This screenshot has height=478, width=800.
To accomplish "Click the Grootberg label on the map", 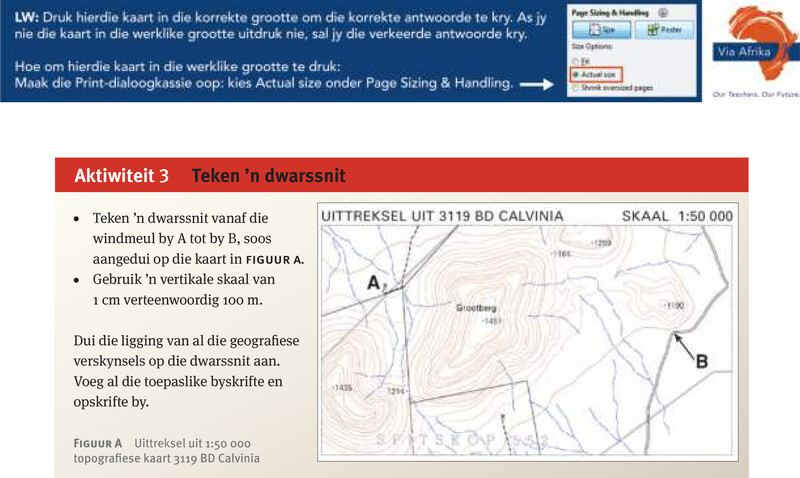I will point(476,308).
